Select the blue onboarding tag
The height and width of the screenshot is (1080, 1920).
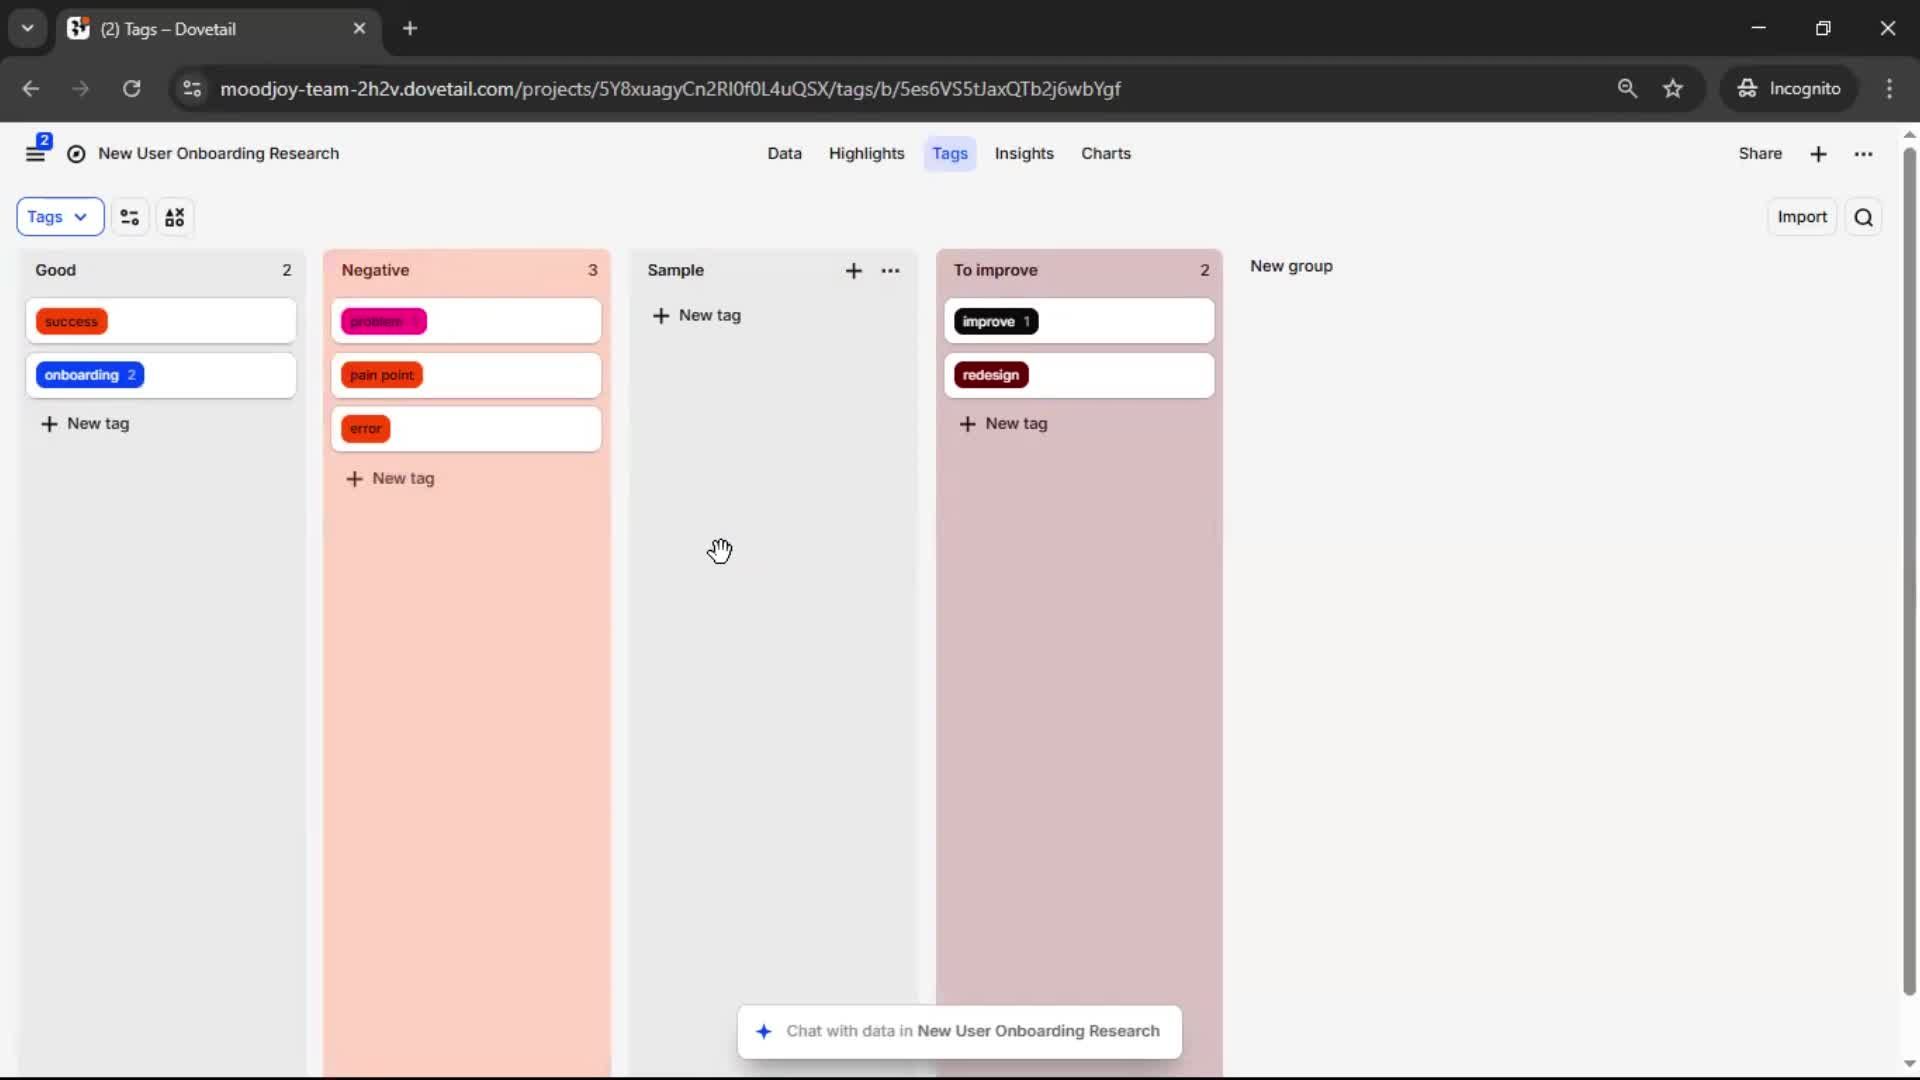click(90, 375)
